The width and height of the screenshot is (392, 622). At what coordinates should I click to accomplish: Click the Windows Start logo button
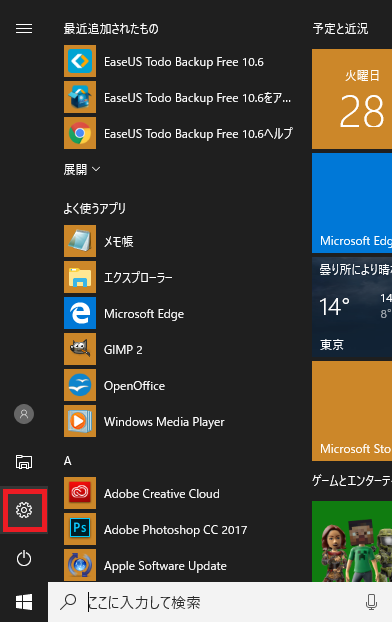click(x=24, y=602)
